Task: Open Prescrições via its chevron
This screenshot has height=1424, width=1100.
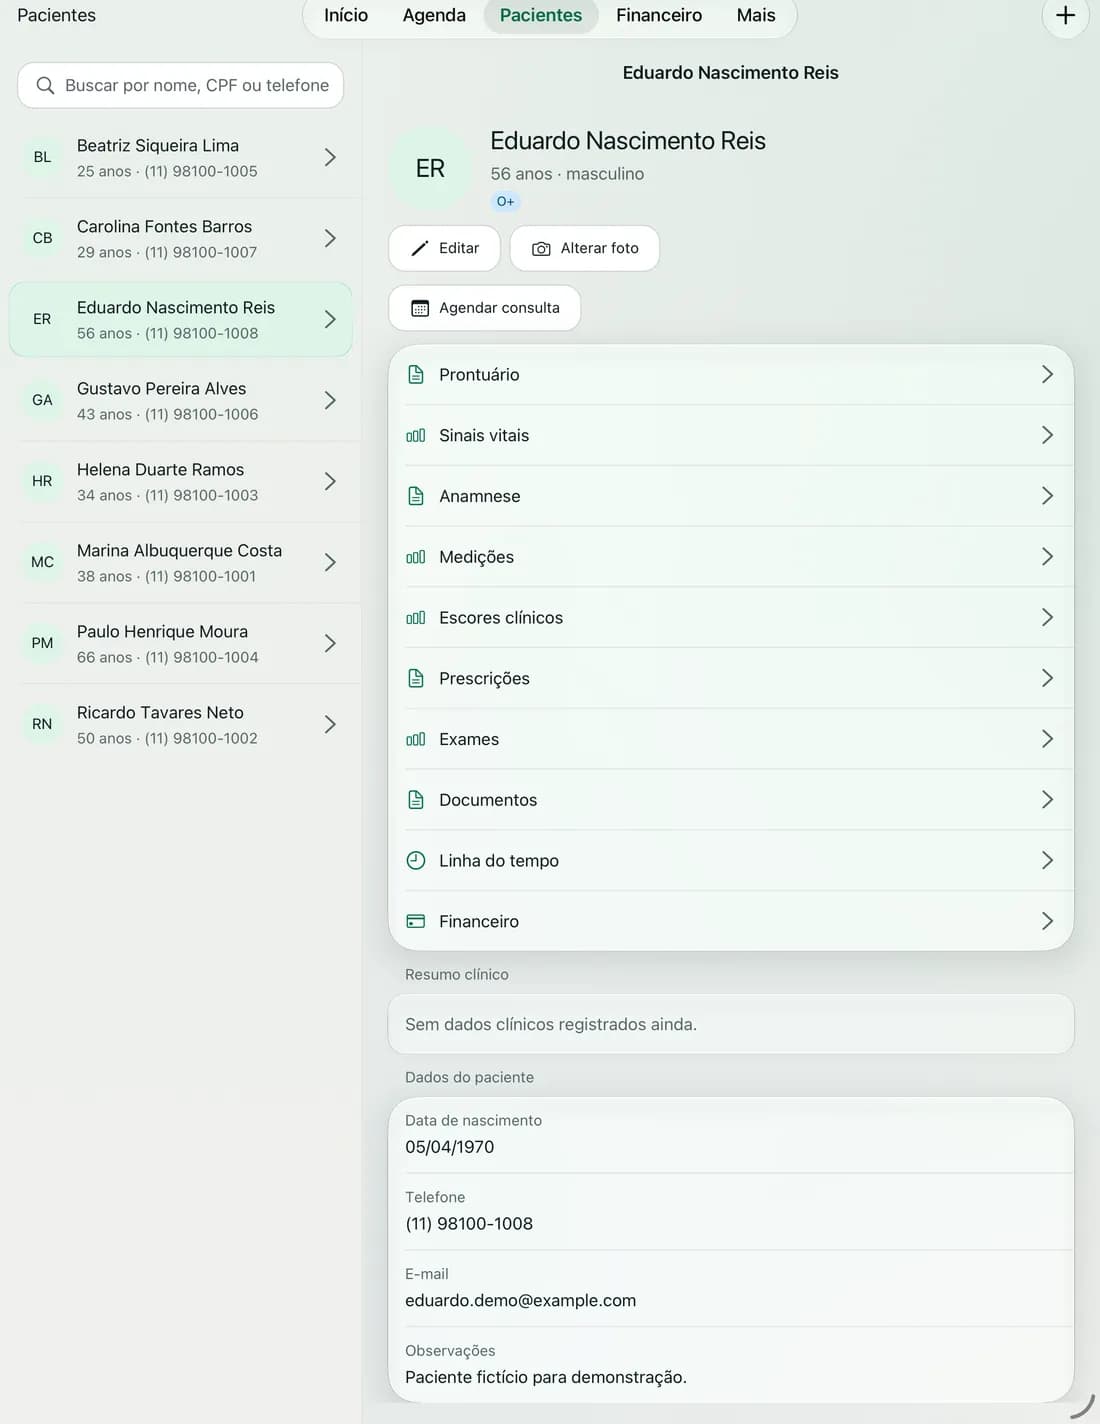Action: [1047, 678]
